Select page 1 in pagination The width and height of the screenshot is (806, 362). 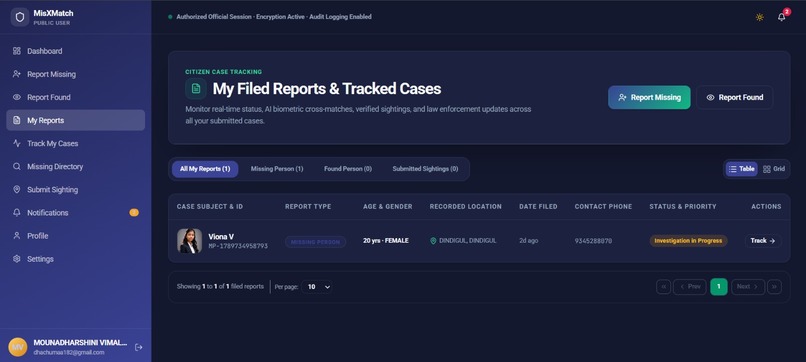pos(719,286)
